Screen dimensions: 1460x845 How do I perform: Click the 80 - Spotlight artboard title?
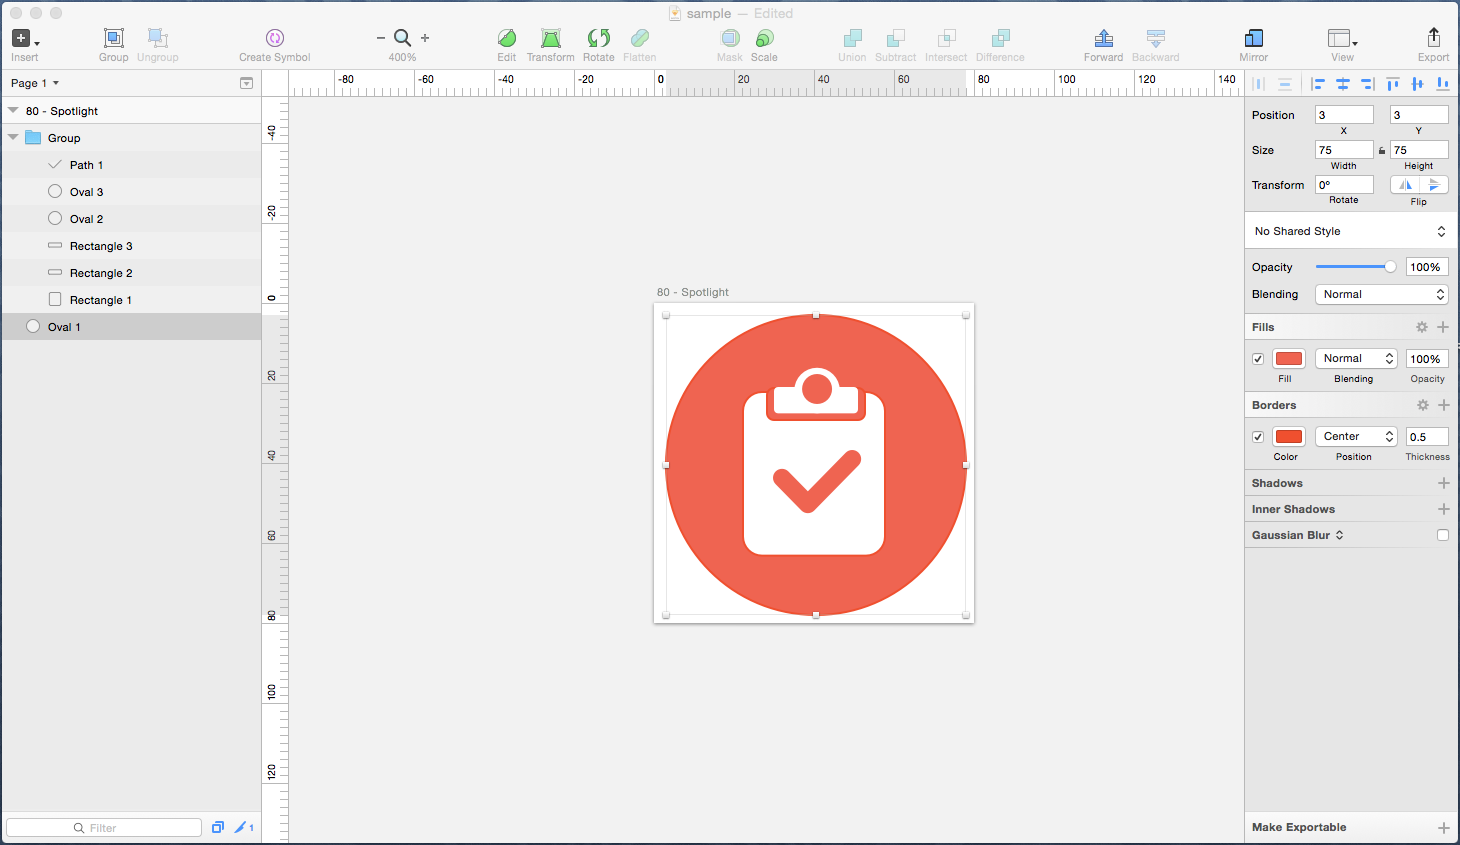(693, 292)
